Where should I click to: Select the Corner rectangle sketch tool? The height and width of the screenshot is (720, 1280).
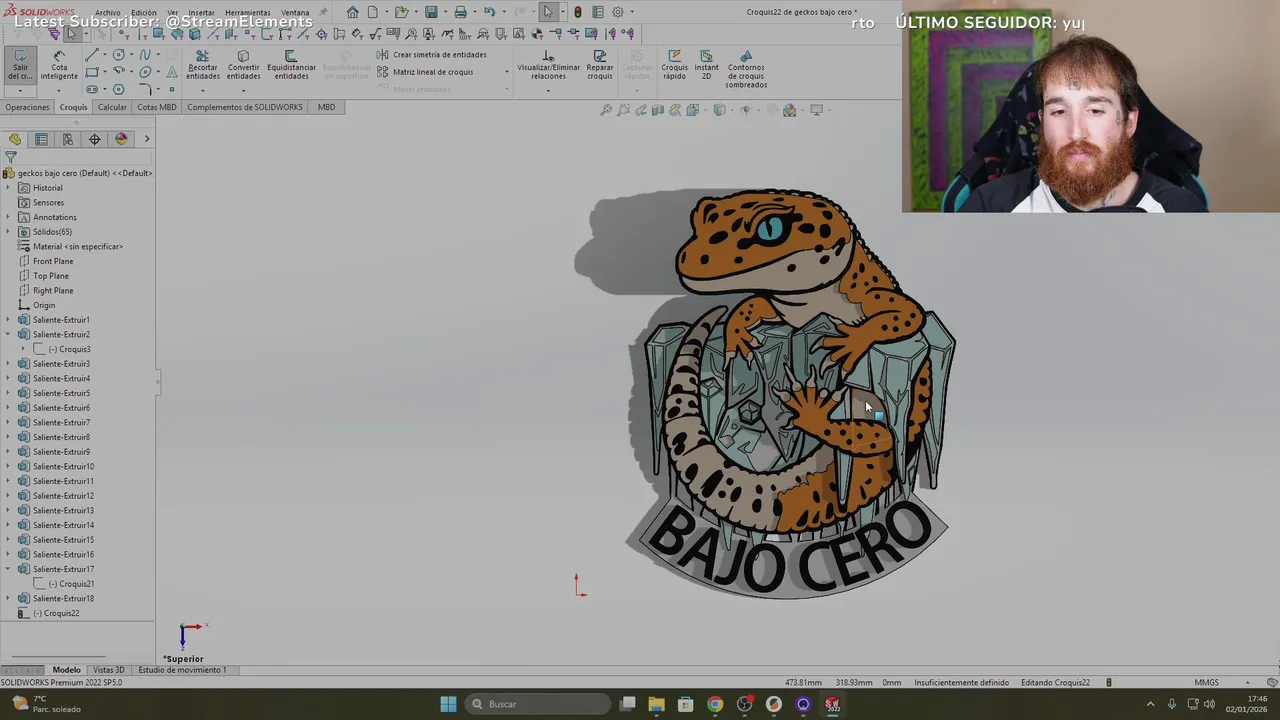click(x=92, y=72)
